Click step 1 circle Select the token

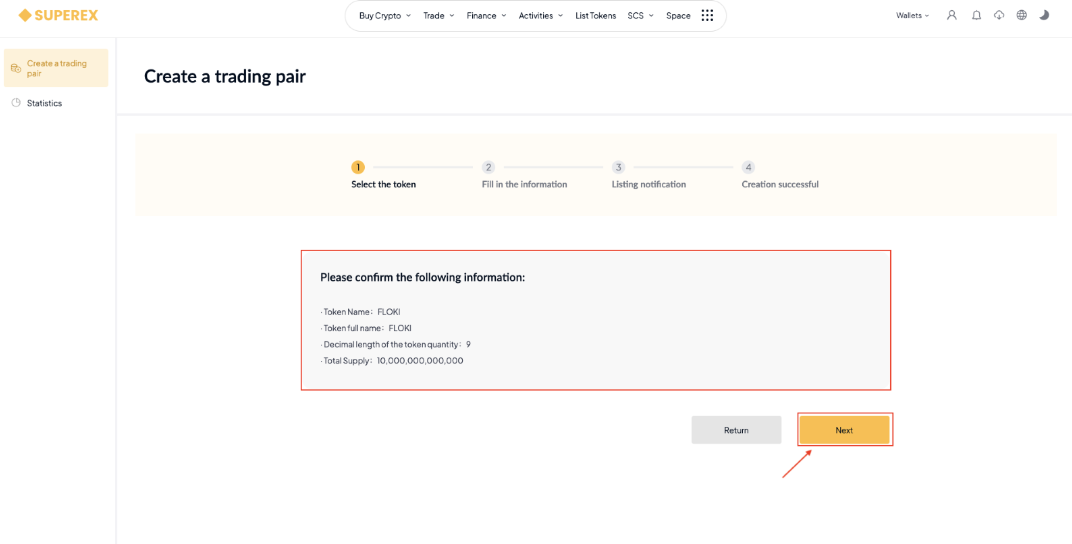358,167
